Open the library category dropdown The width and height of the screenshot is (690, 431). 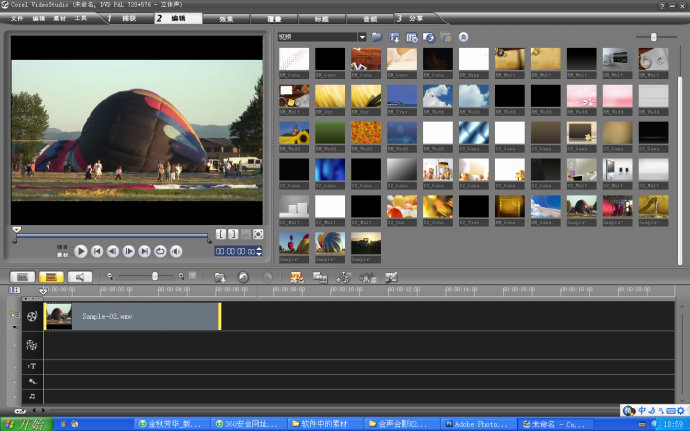tap(361, 37)
